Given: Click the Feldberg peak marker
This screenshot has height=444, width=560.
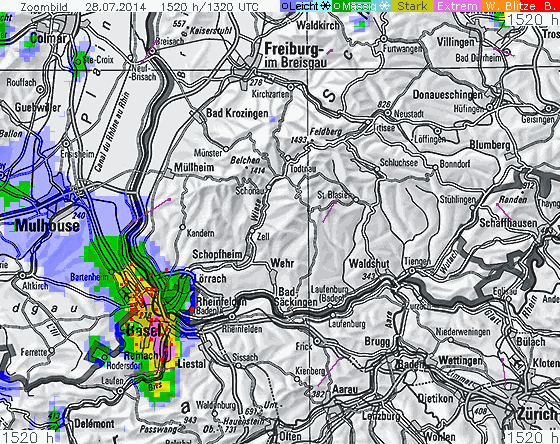Looking at the screenshot, I should pos(312,141).
